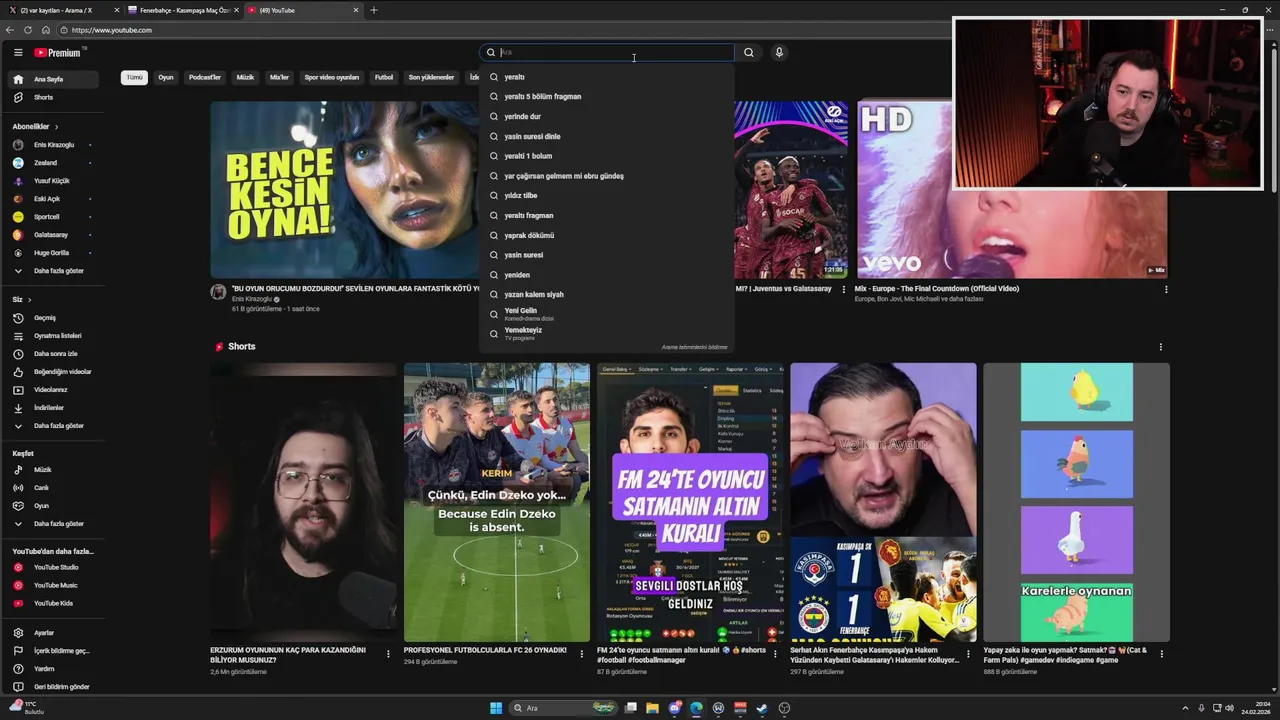Choose suggestion 'yasin suresi dinle'
This screenshot has width=1280, height=720.
point(606,136)
